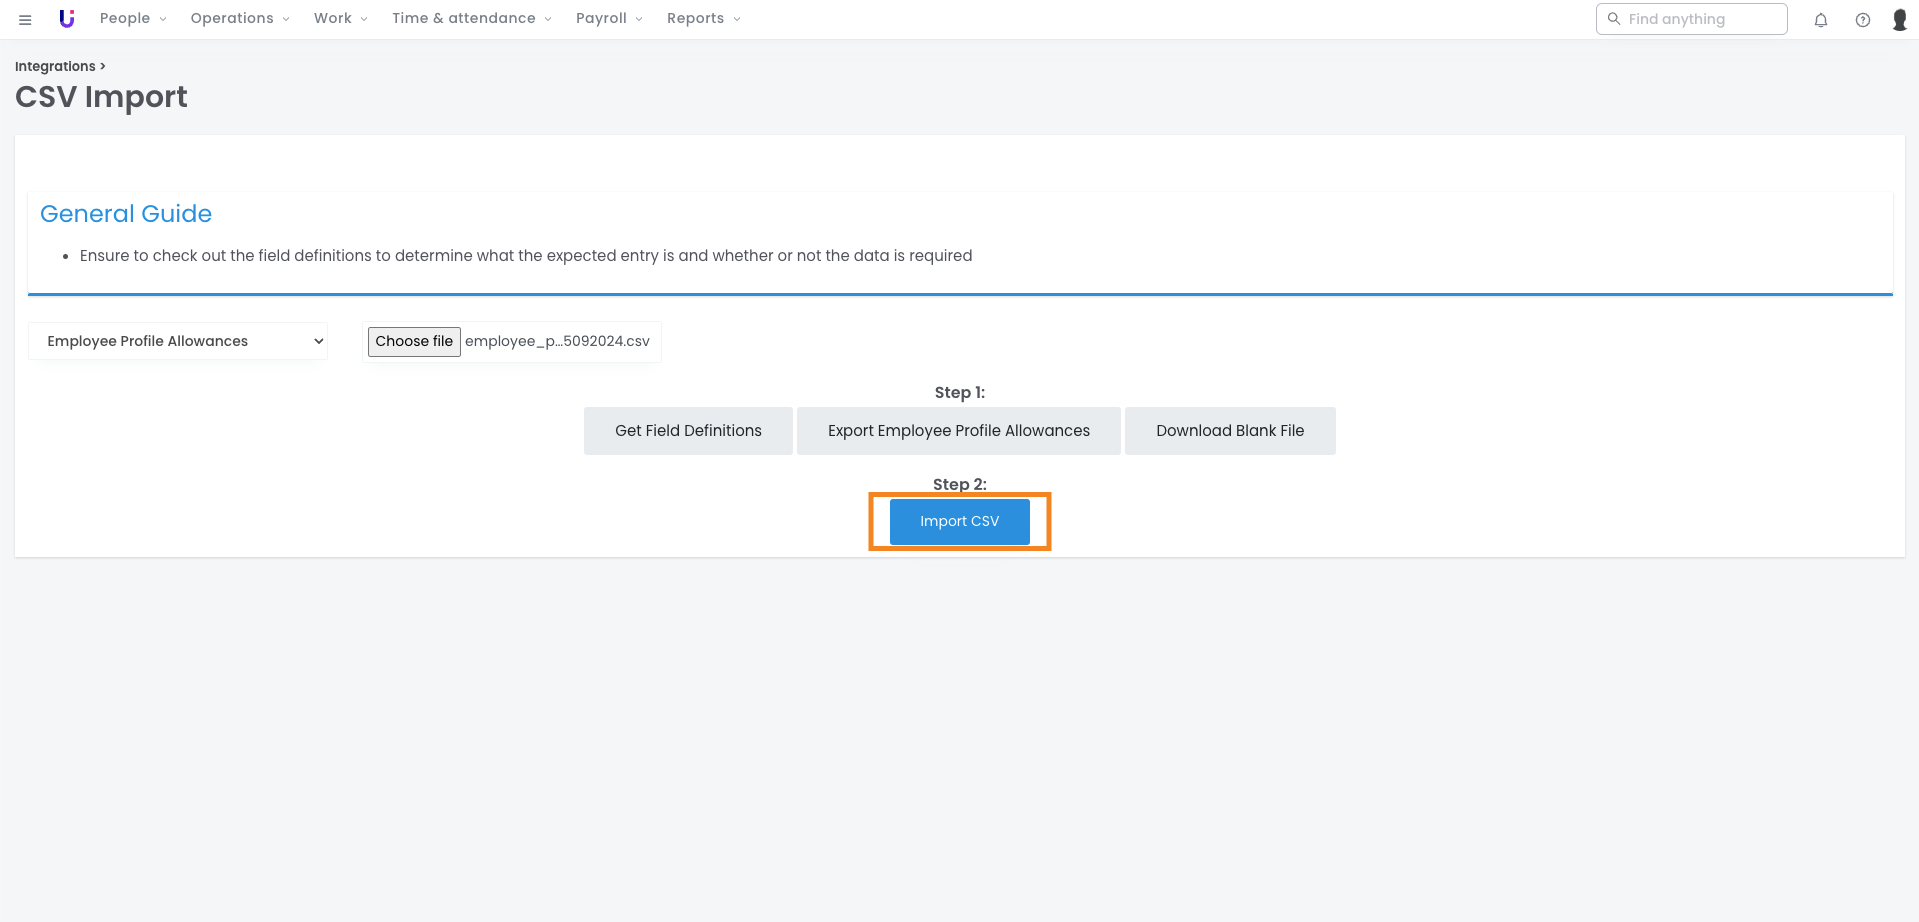Focus the Find anything search field
1919x922 pixels.
(x=1700, y=19)
